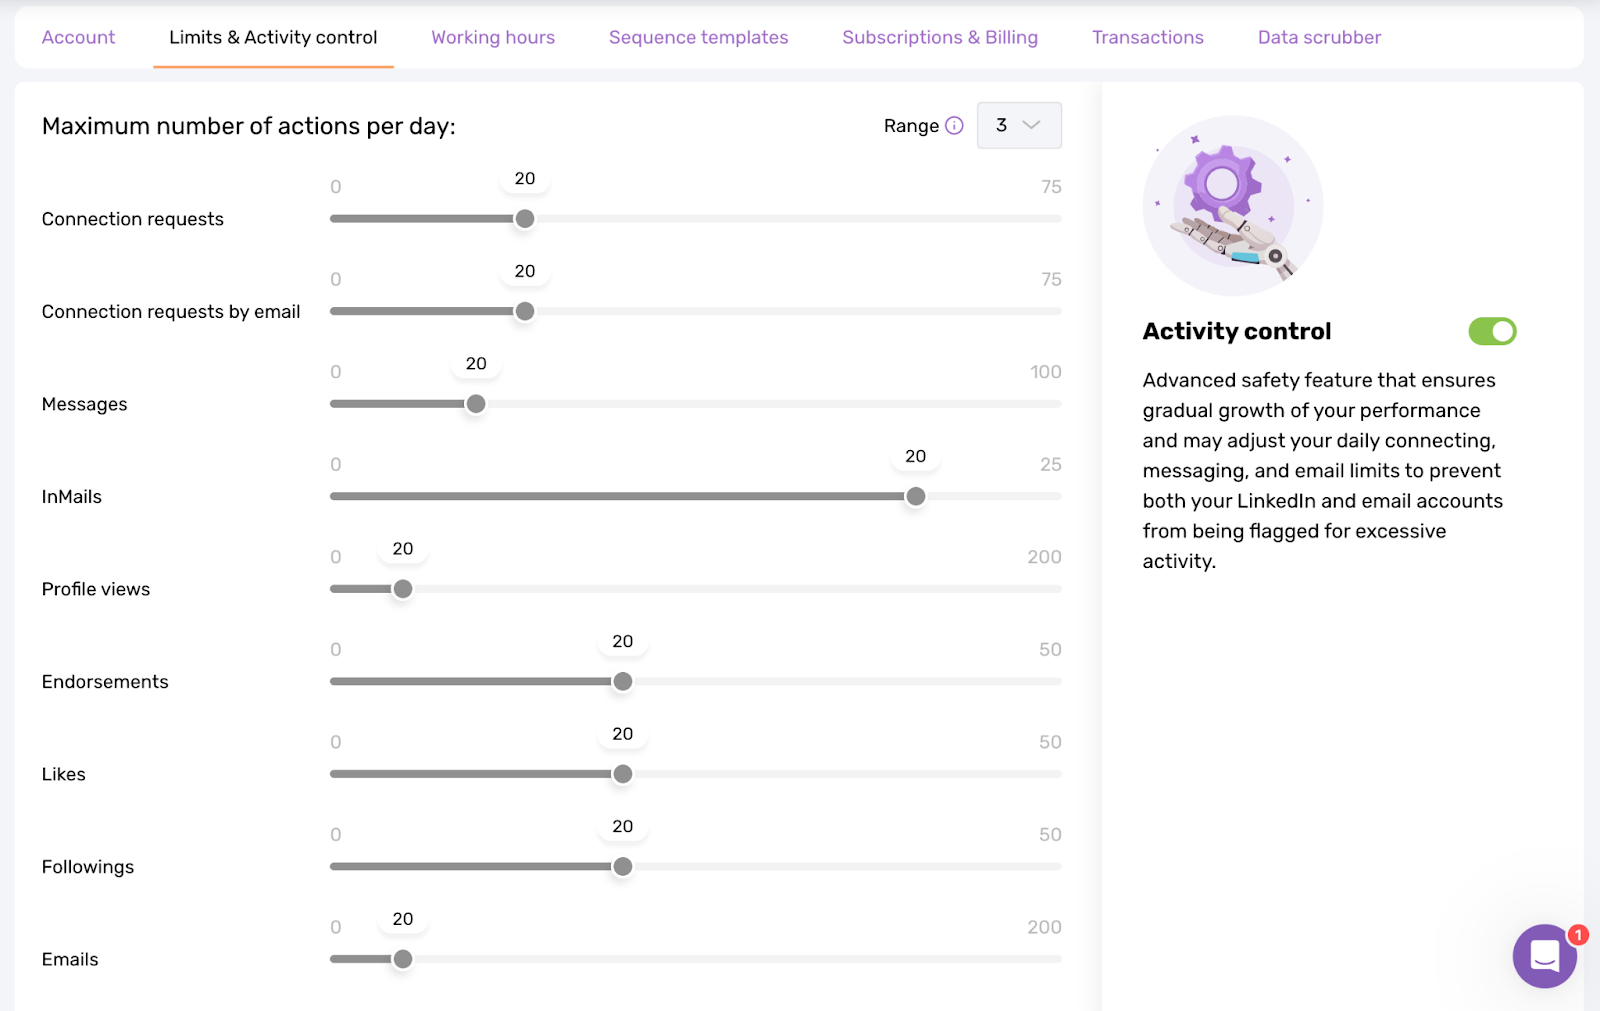The width and height of the screenshot is (1600, 1011).
Task: Open the Range dropdown
Action: [x=1018, y=125]
